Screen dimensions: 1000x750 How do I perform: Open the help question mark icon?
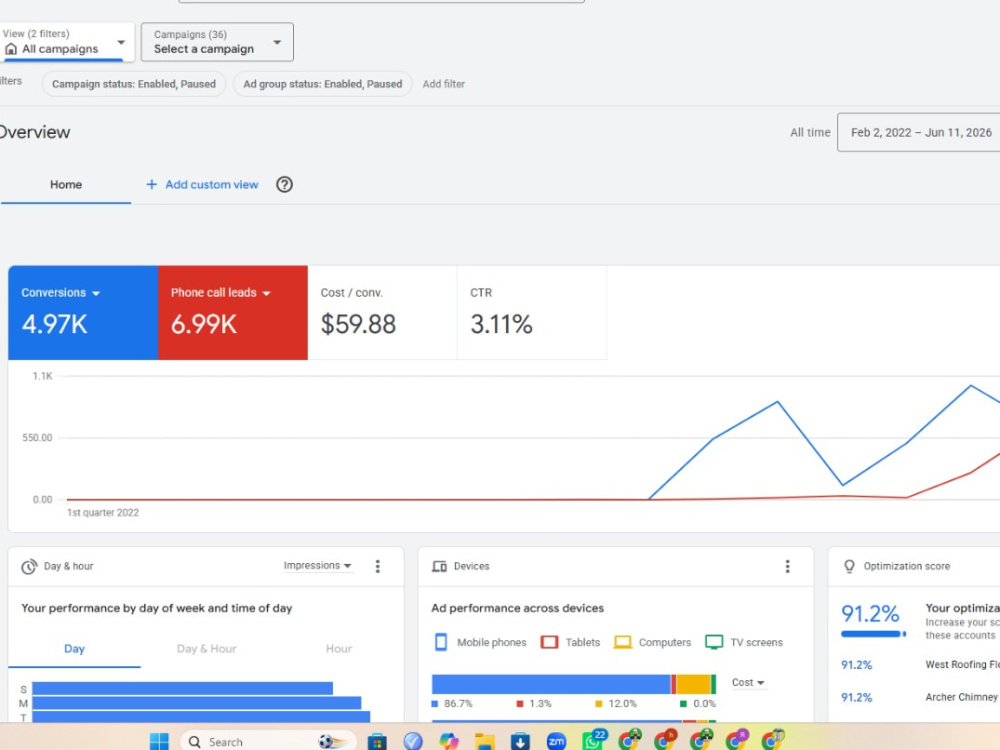(x=284, y=184)
